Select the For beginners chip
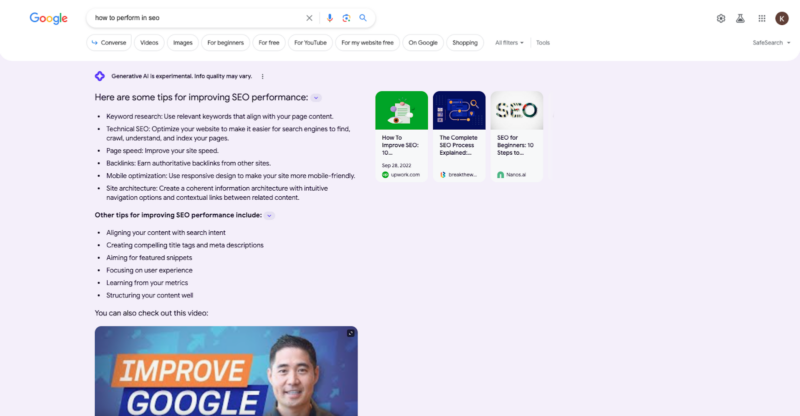 coord(226,43)
